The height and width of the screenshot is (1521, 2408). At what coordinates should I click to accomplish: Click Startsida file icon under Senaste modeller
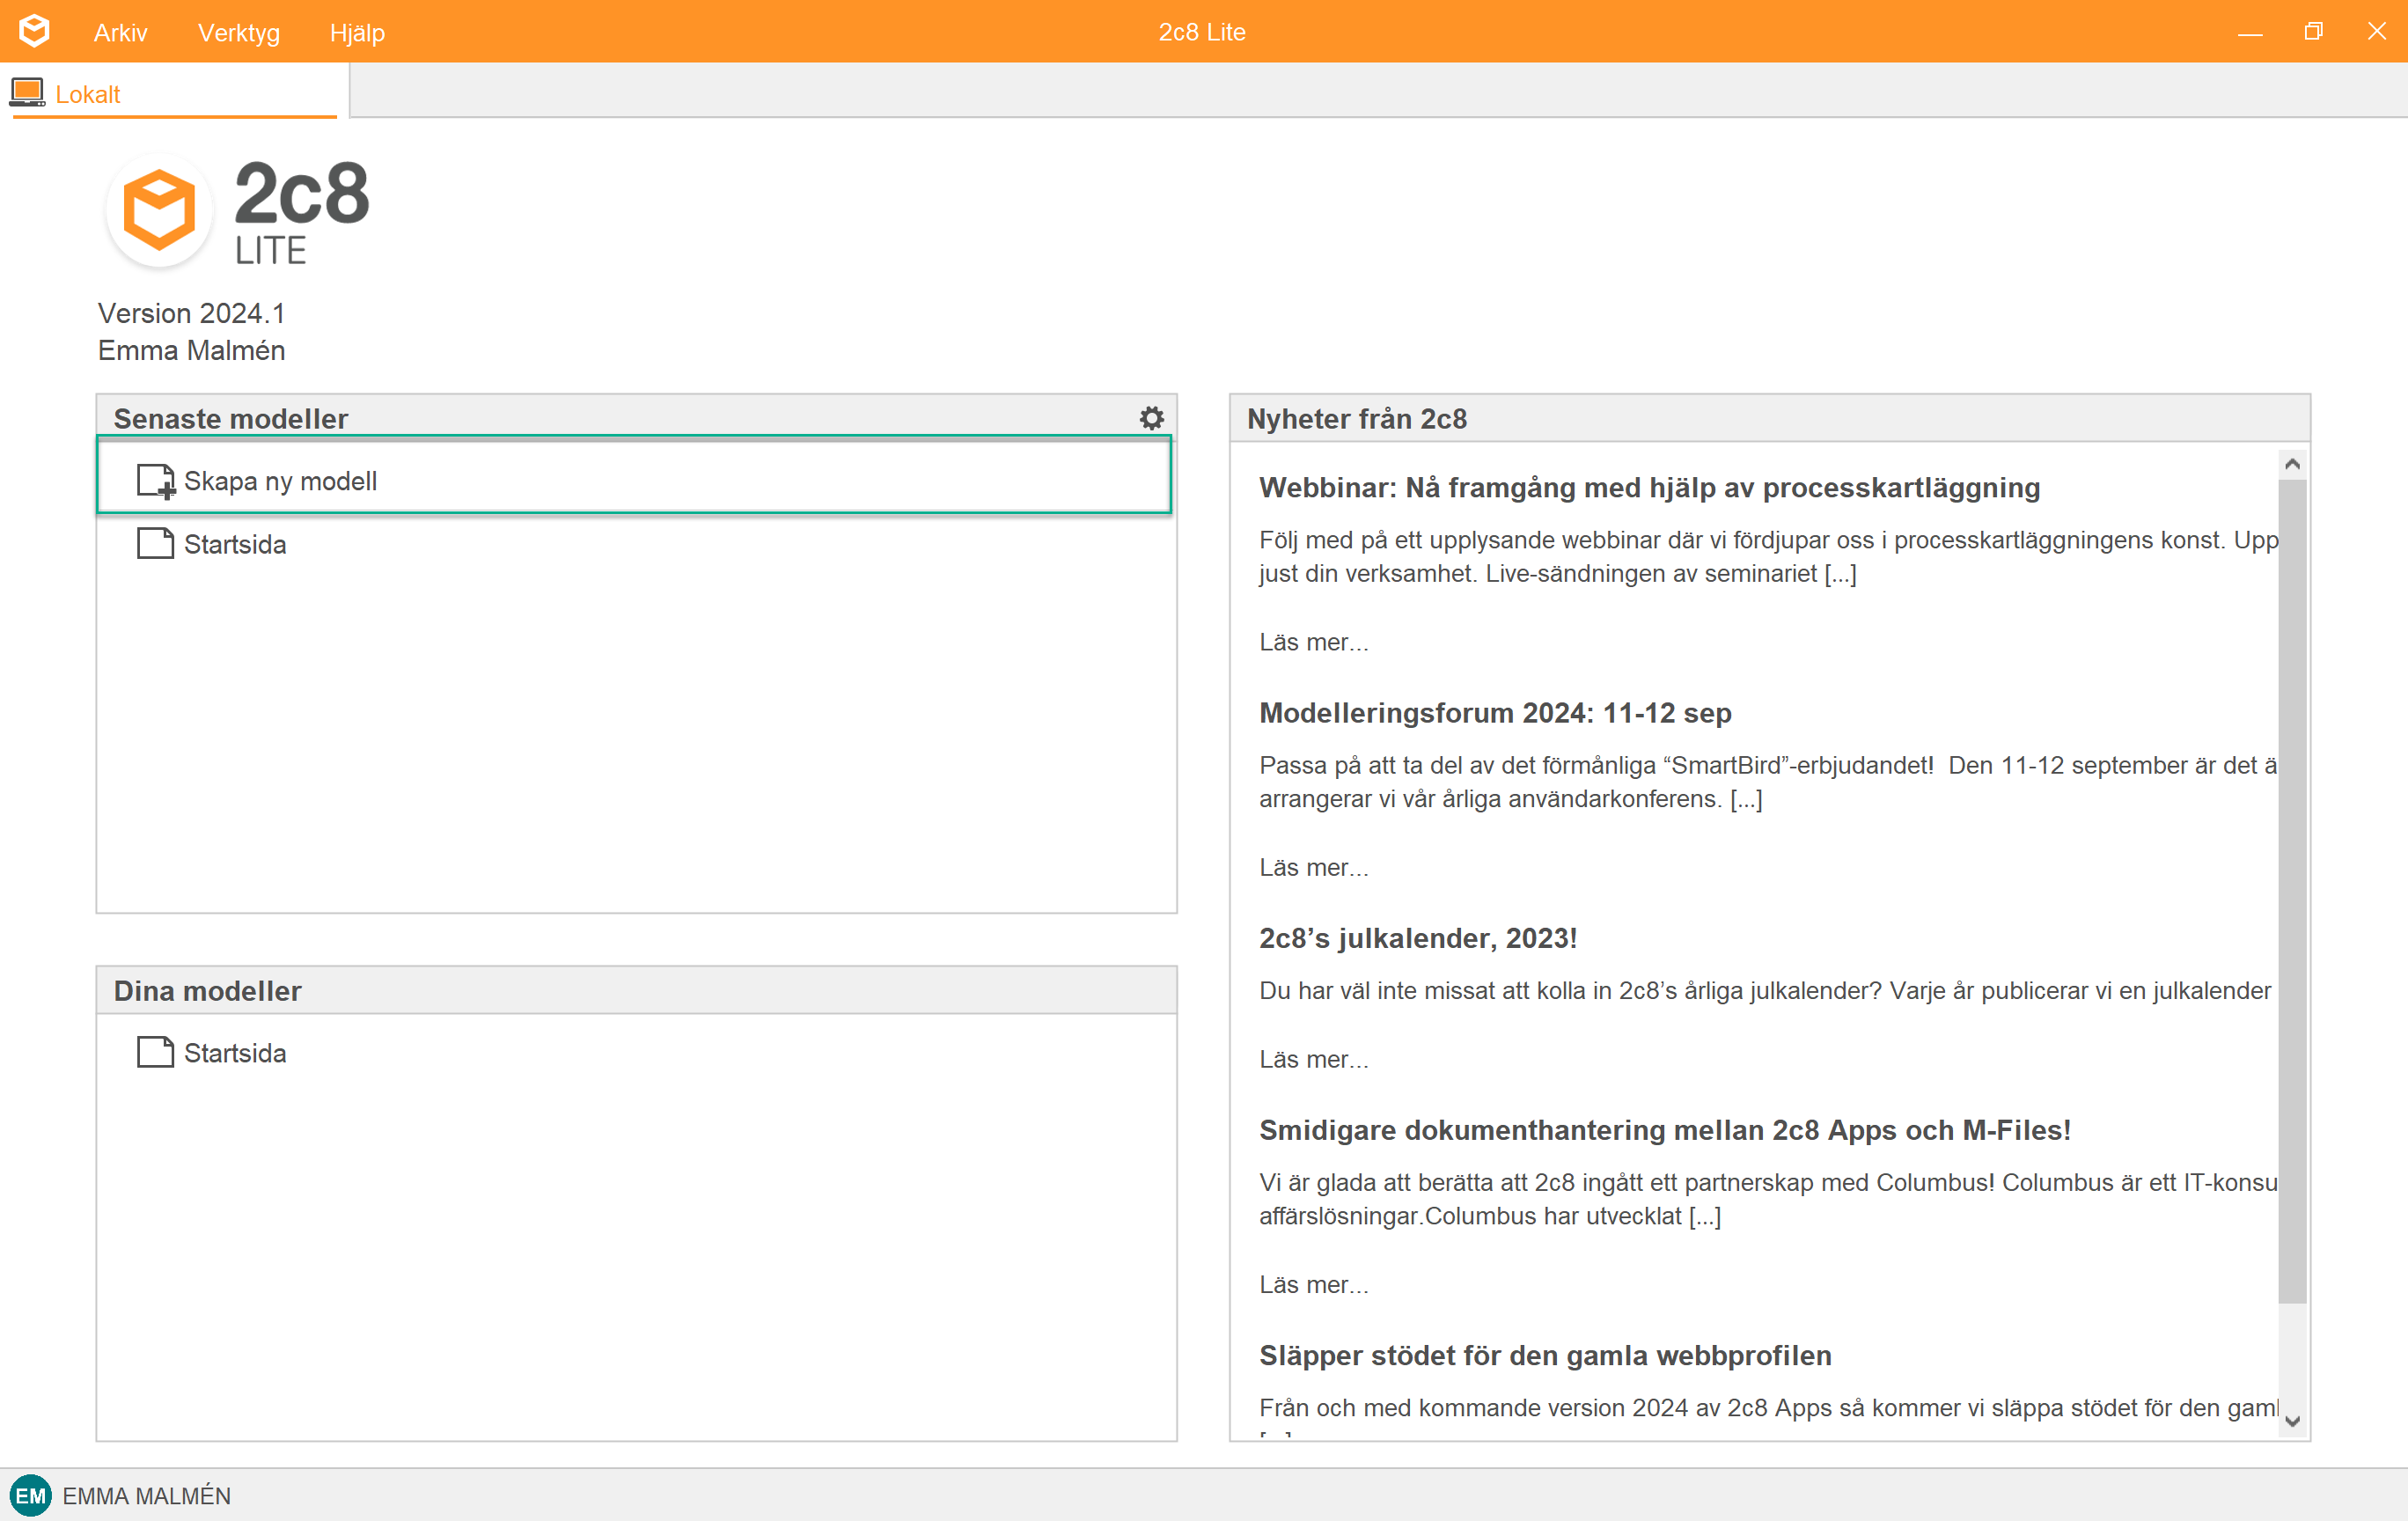[x=155, y=543]
